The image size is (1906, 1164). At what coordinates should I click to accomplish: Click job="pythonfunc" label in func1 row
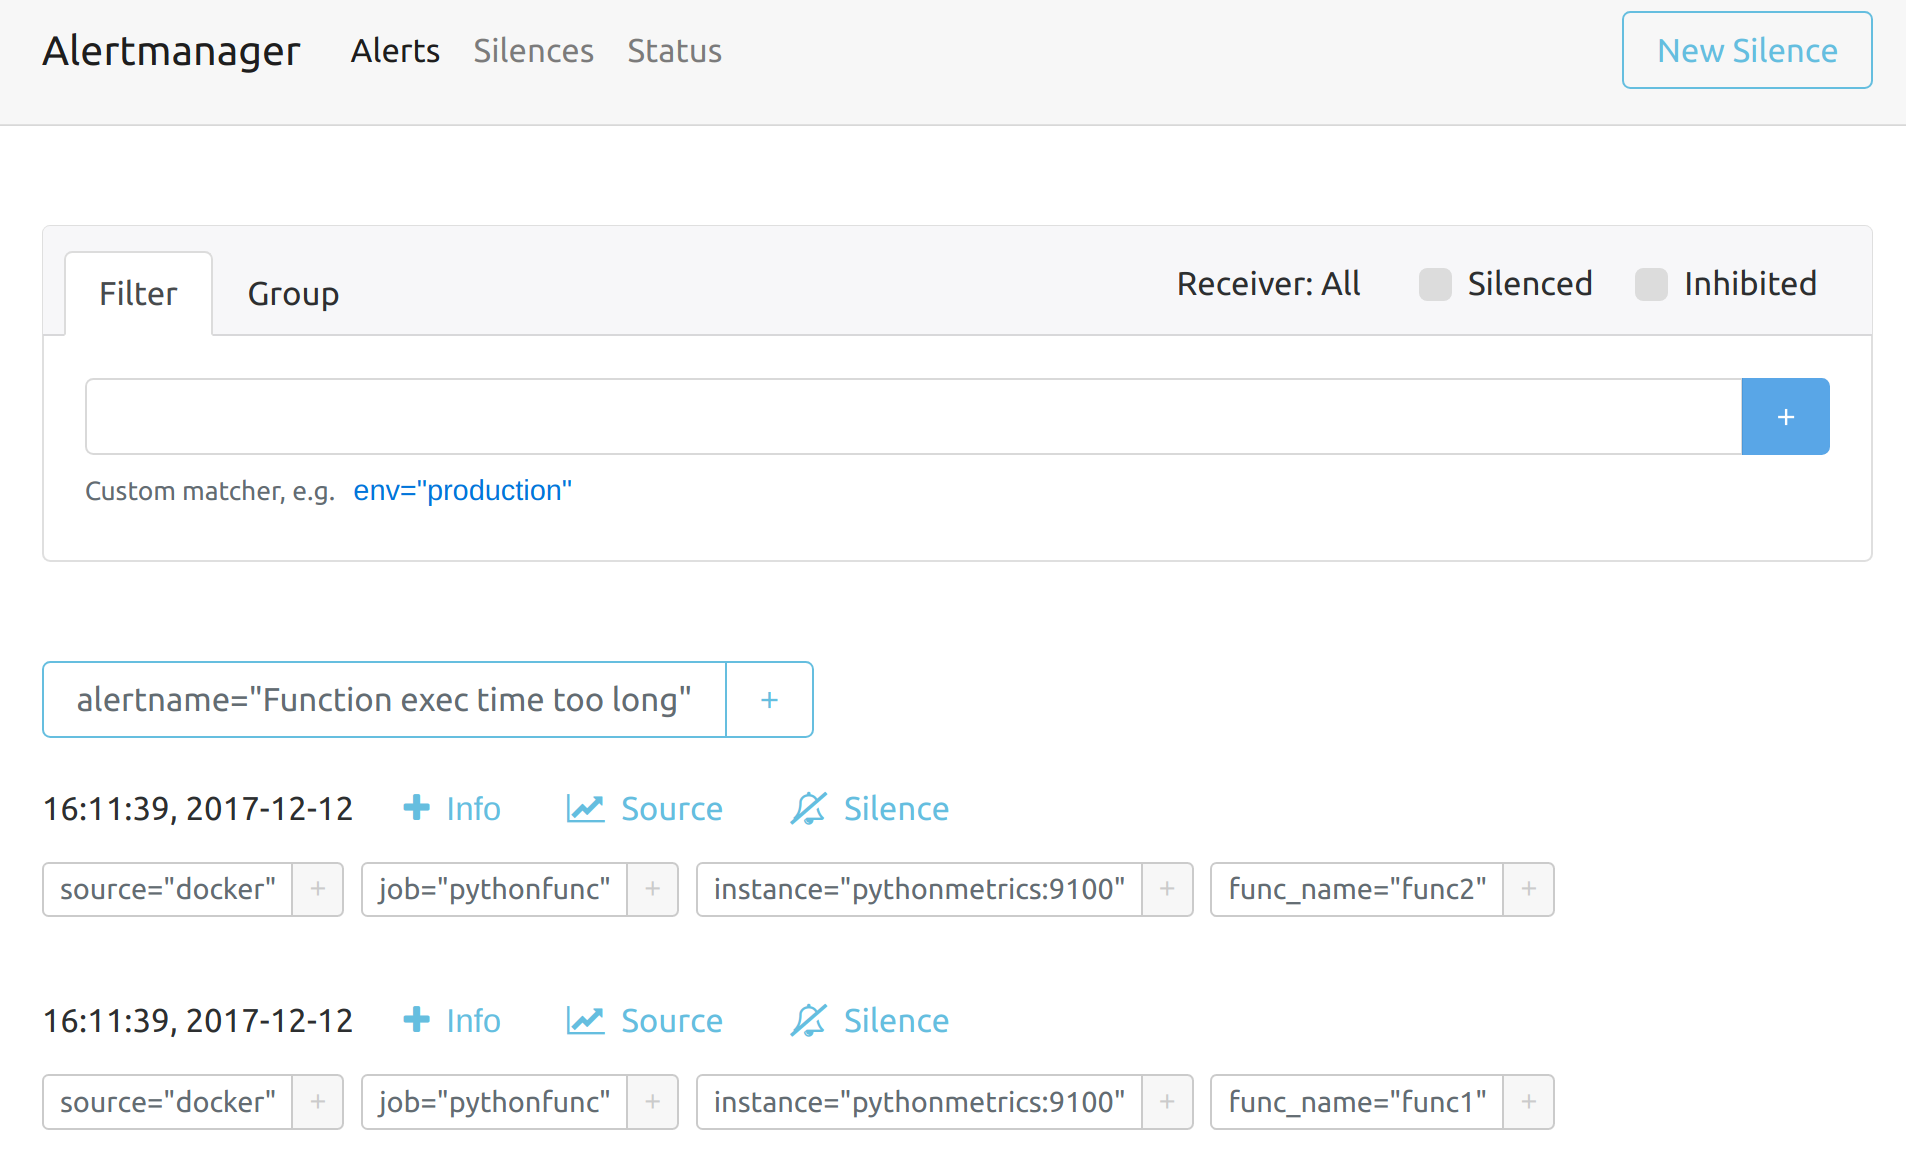pyautogui.click(x=494, y=1102)
